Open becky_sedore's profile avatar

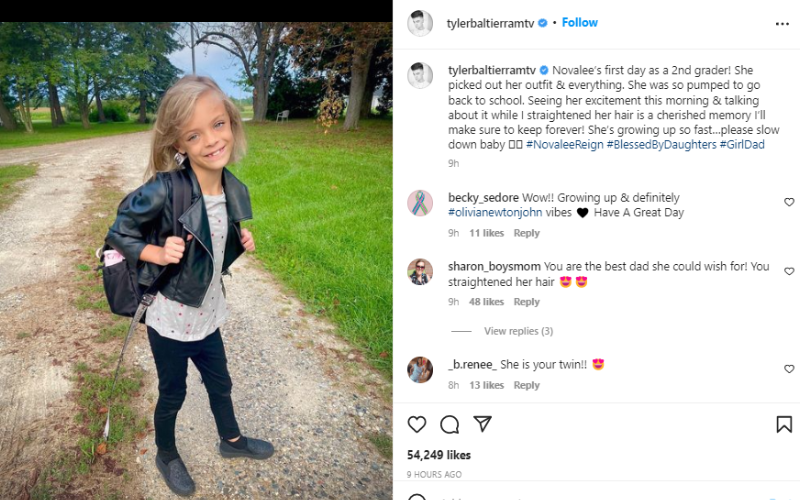pos(420,203)
